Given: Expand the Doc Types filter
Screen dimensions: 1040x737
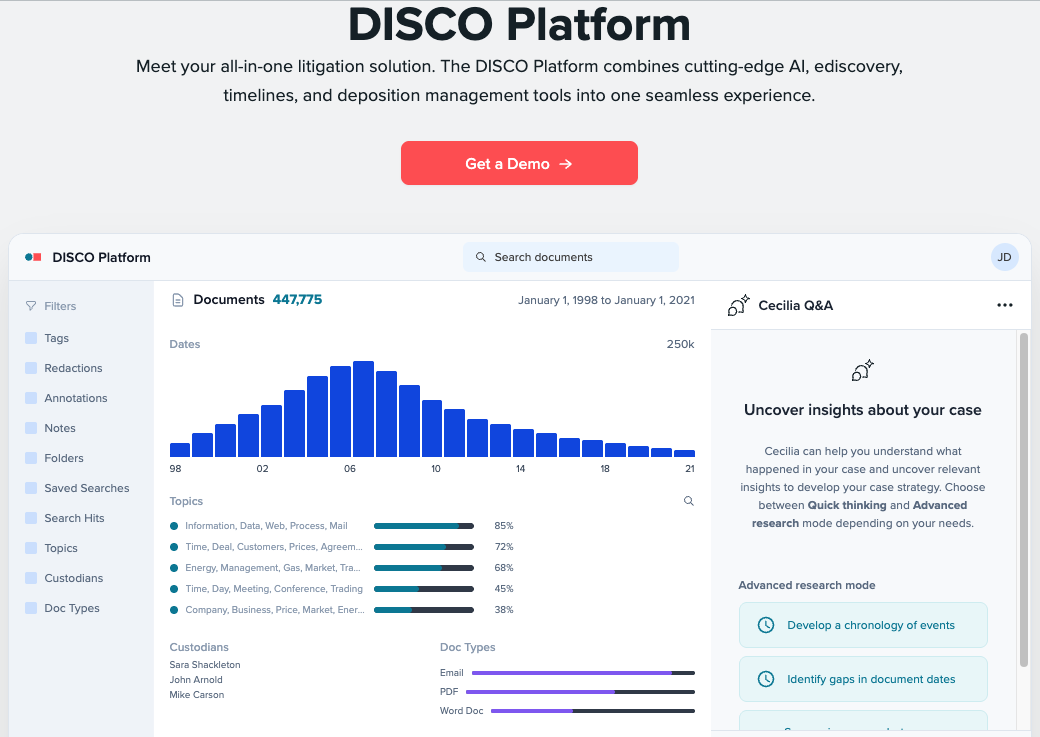Looking at the screenshot, I should (x=71, y=608).
